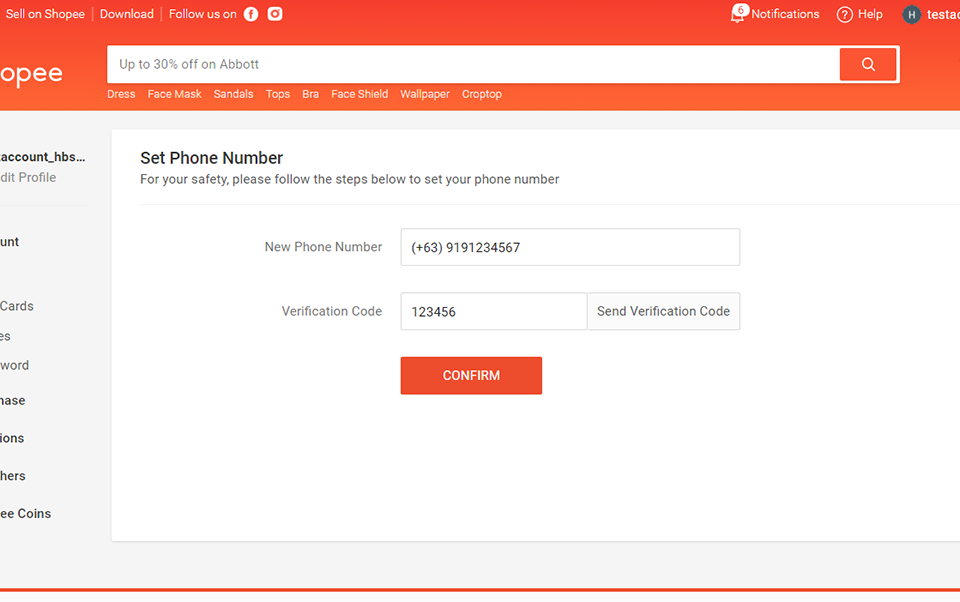Select the Face Shield trending search
This screenshot has width=960, height=602.
[x=359, y=93]
